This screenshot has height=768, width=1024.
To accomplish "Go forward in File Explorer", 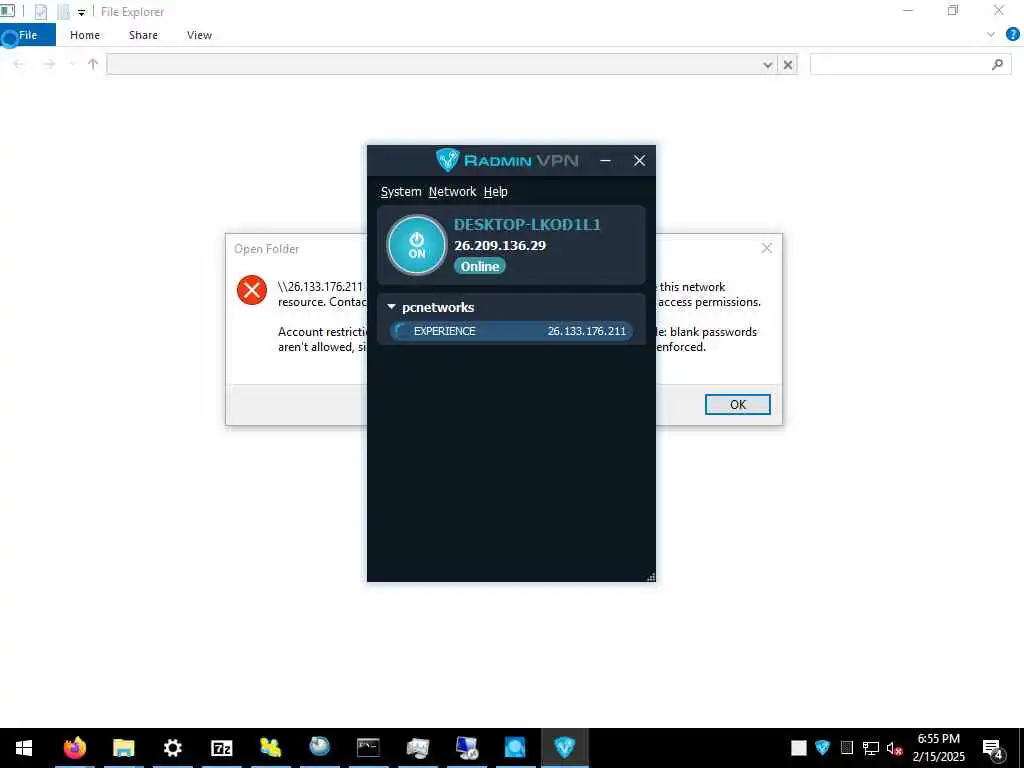I will [49, 64].
